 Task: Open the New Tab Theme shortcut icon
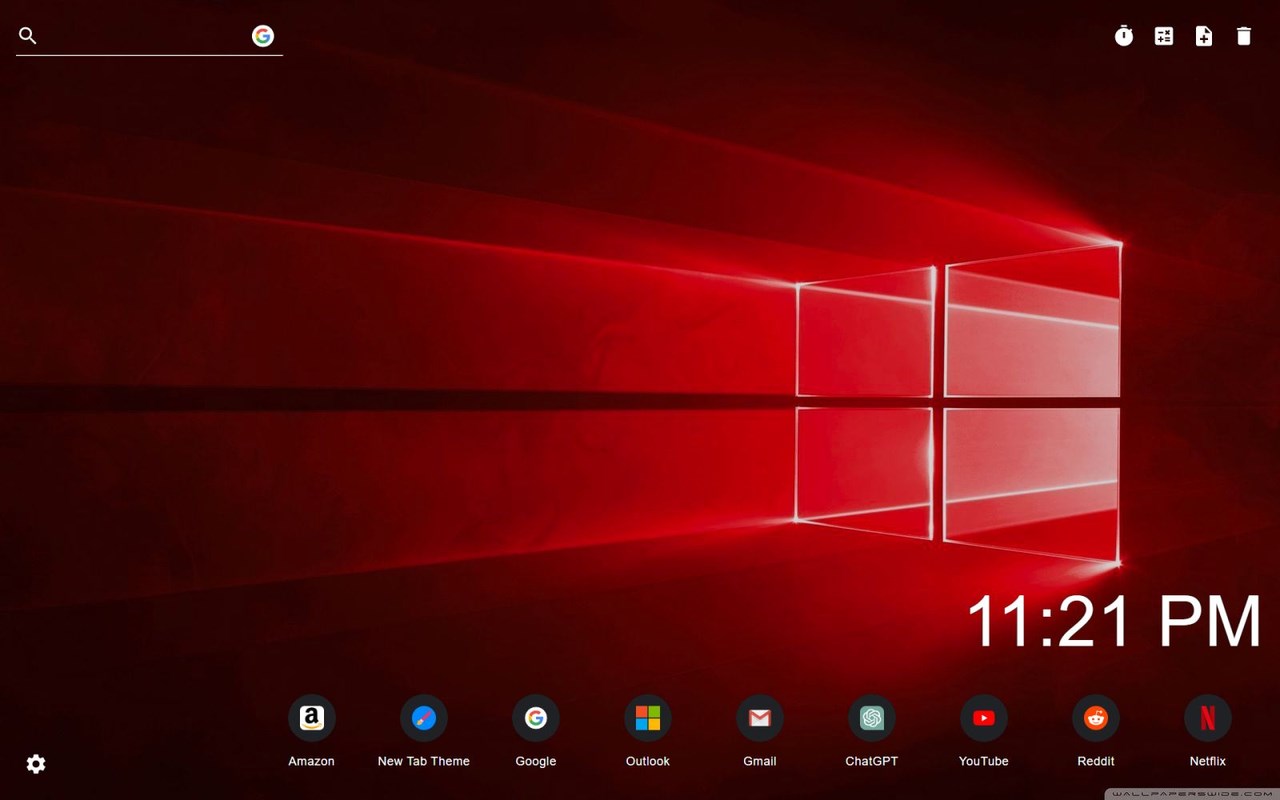tap(424, 718)
